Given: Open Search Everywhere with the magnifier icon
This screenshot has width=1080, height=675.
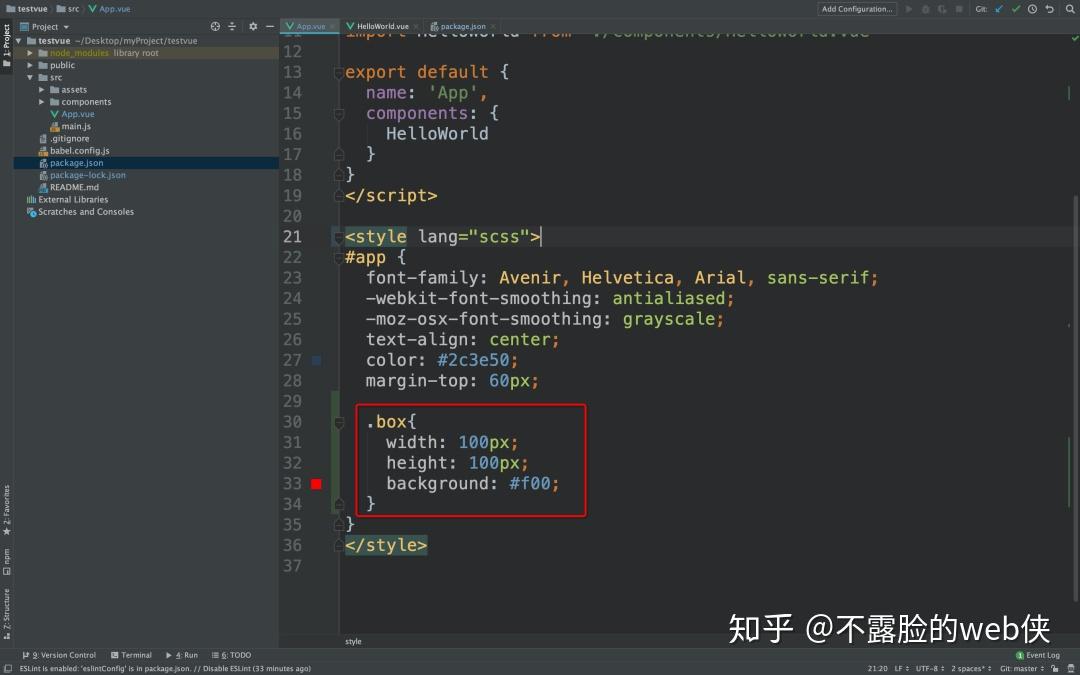Looking at the screenshot, I should (x=1070, y=9).
